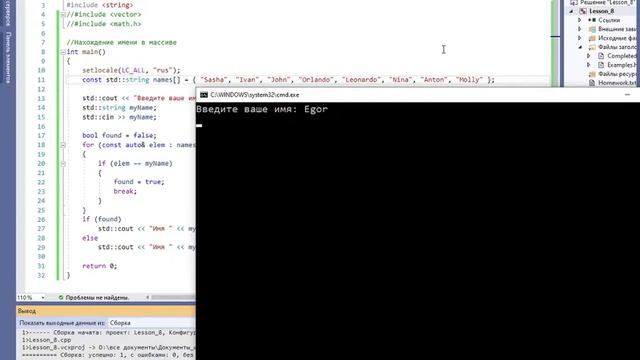
Task: Click the Файлы ресурсов folder icon
Action: pos(592,74)
